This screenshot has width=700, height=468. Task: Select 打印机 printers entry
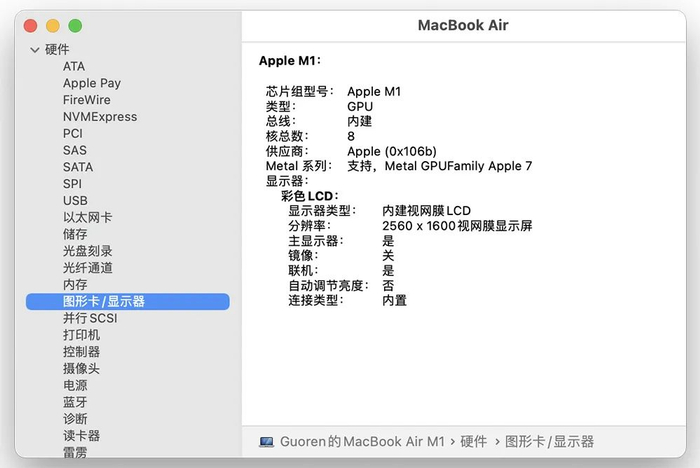click(81, 335)
